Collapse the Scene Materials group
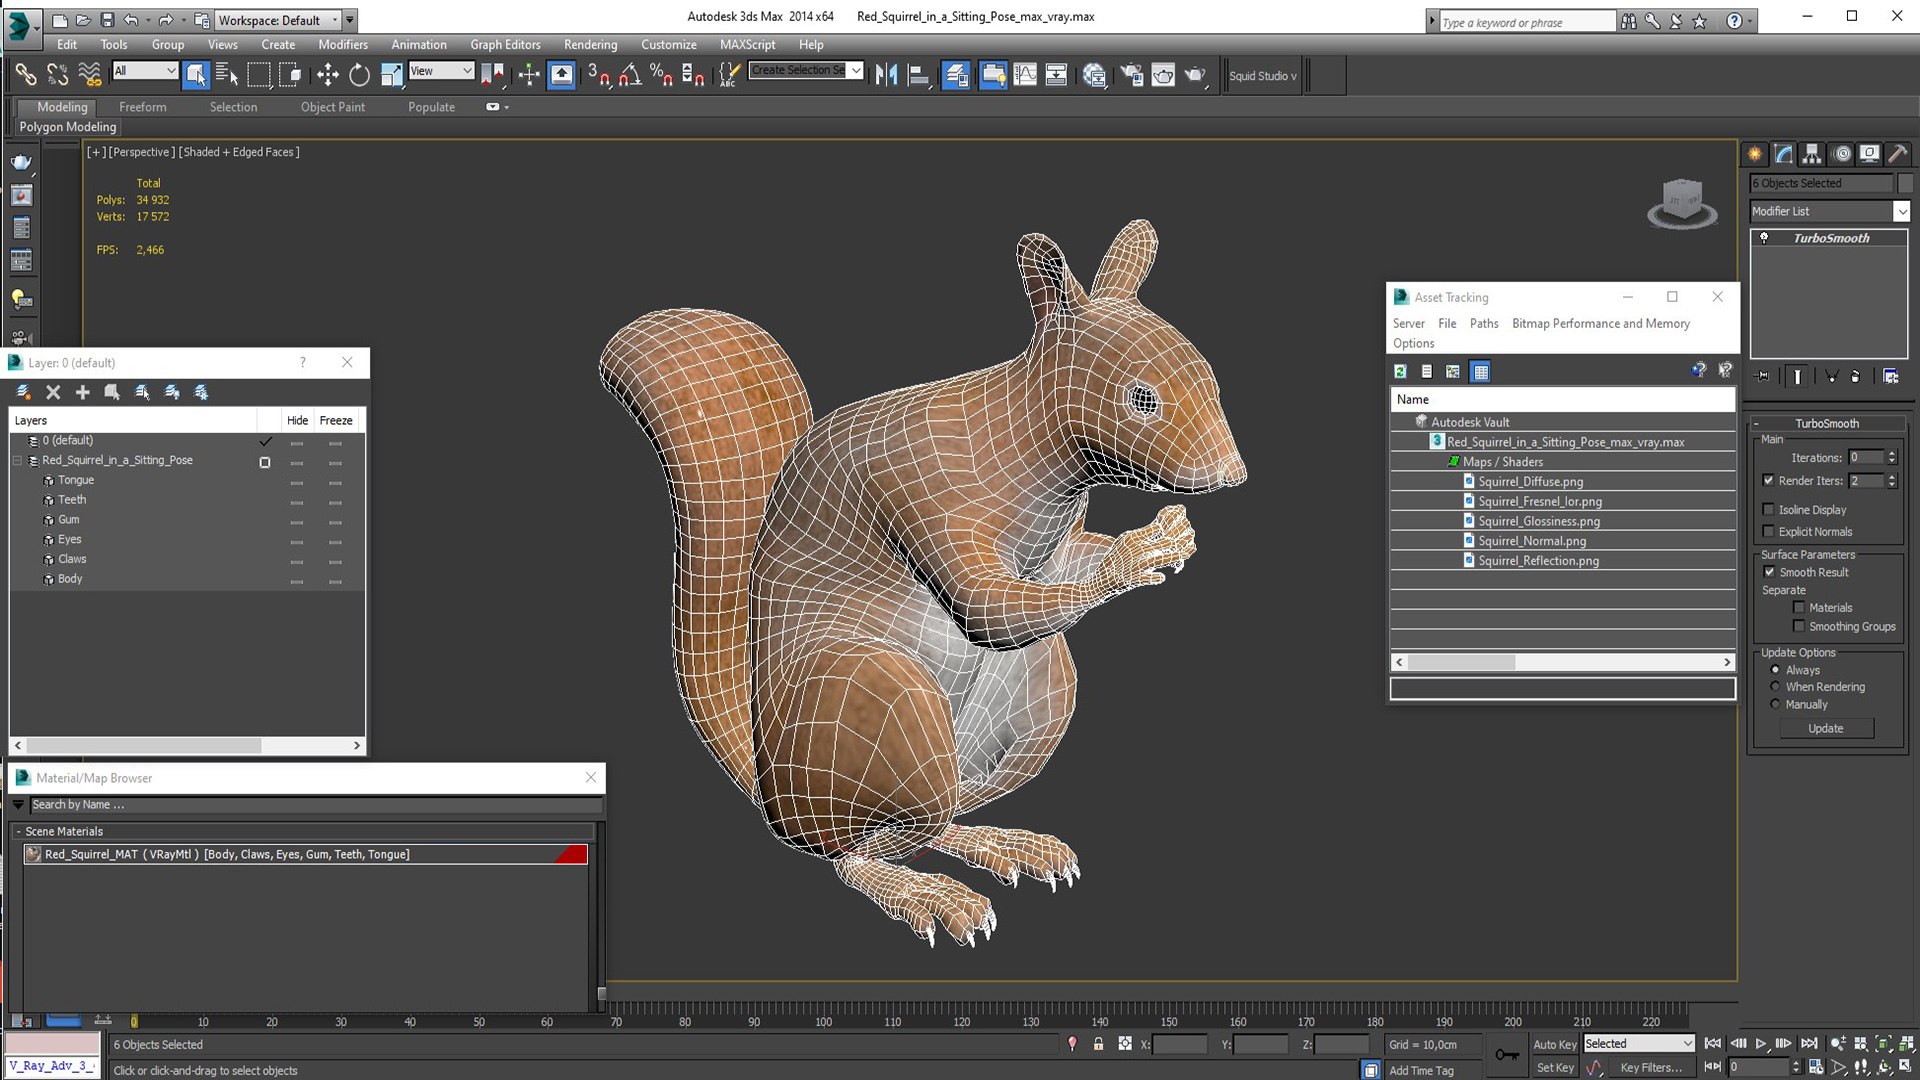 [x=18, y=831]
